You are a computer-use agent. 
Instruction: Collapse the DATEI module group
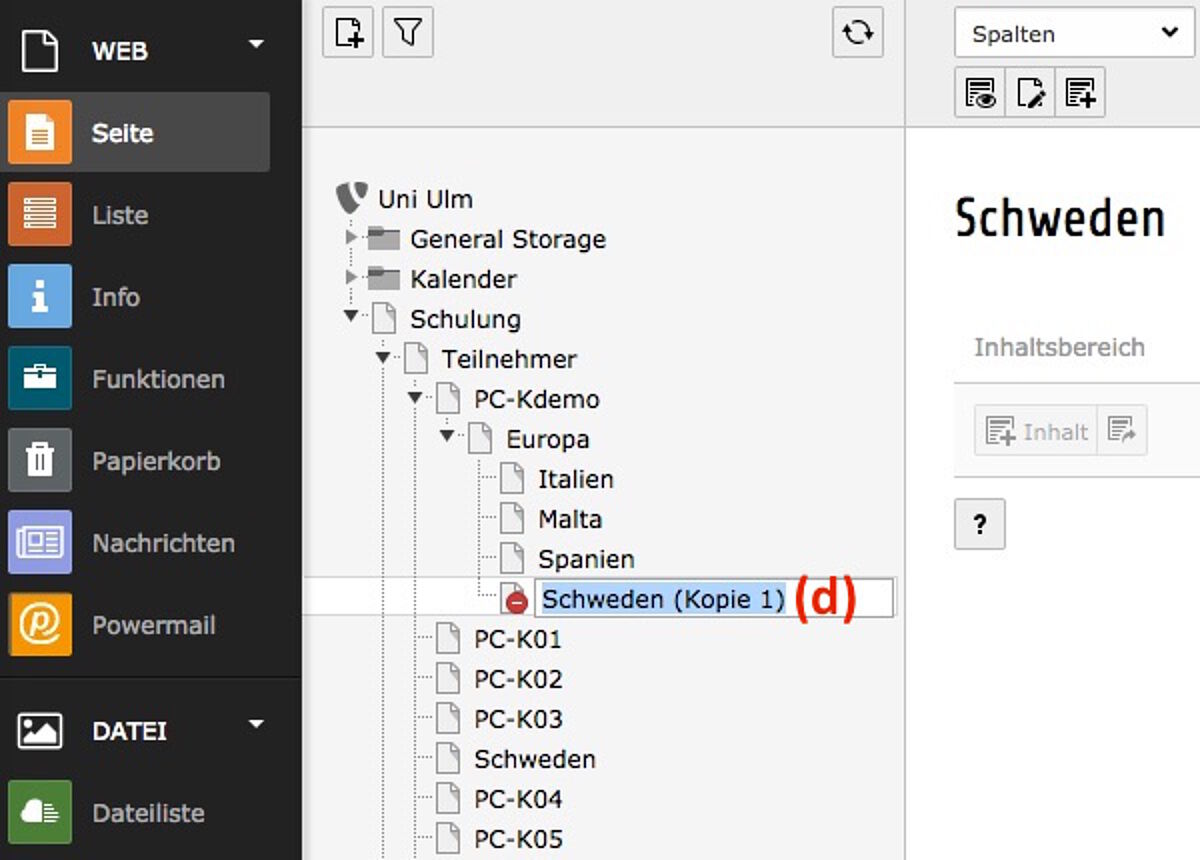point(257,724)
